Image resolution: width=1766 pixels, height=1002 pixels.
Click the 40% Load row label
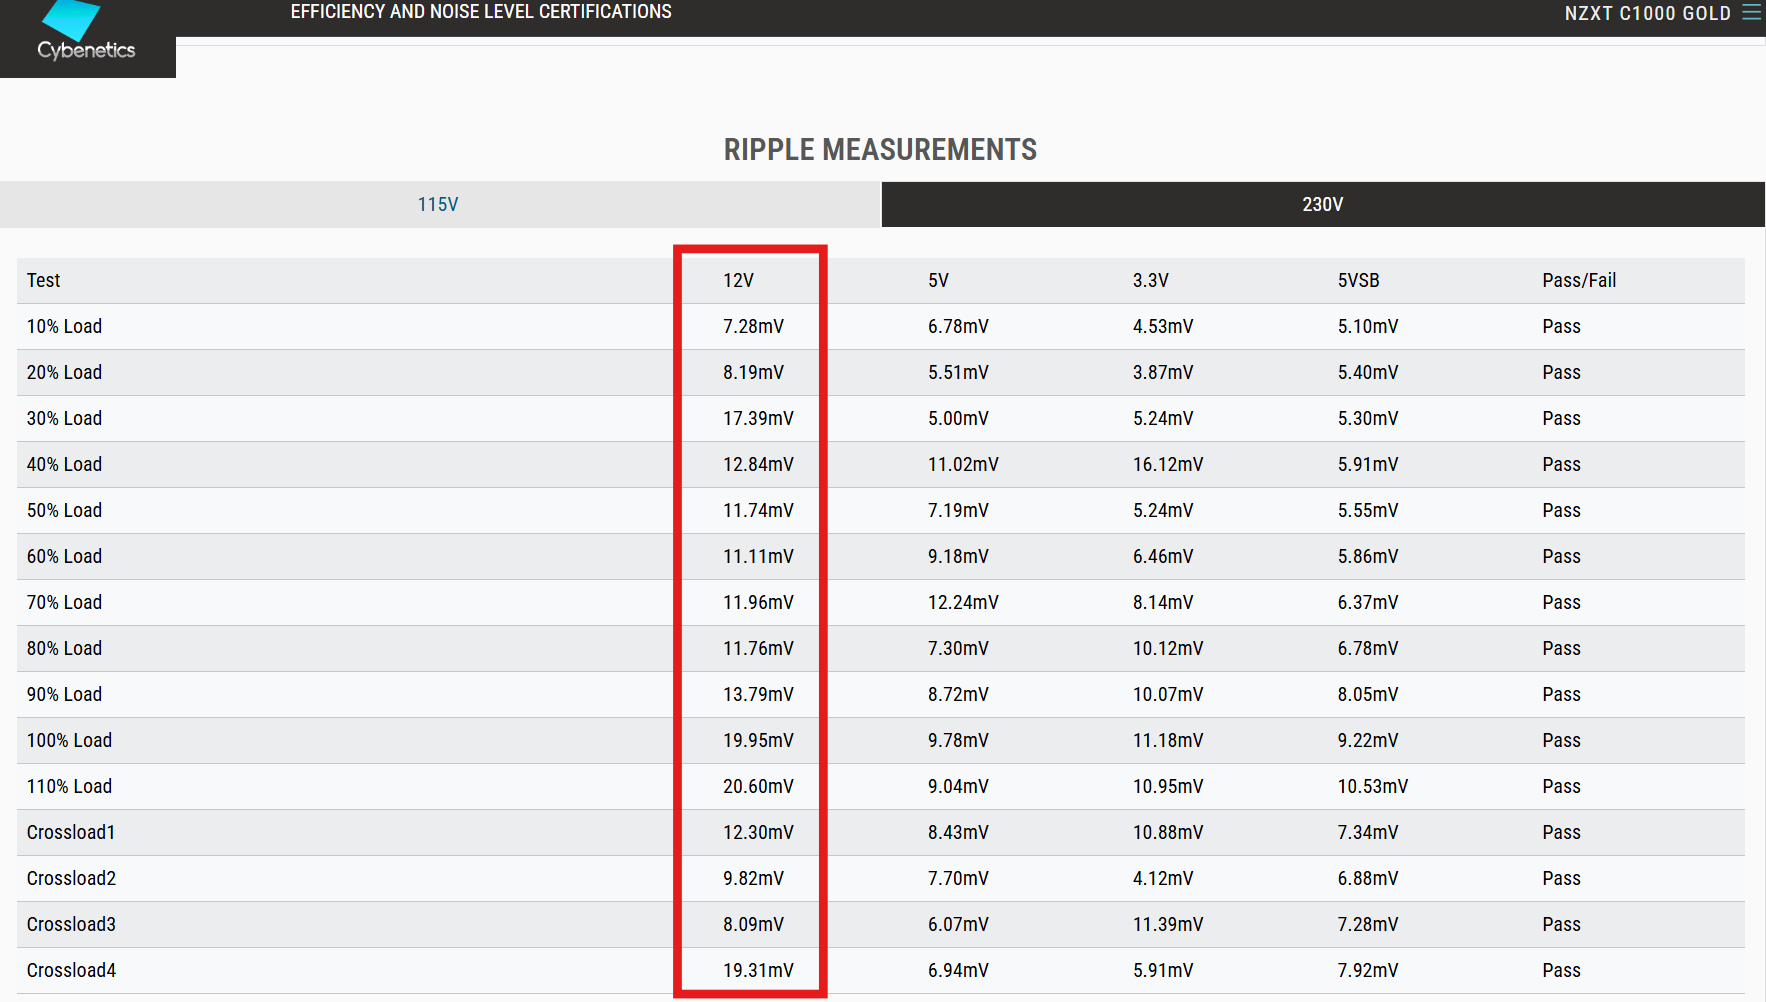(64, 465)
